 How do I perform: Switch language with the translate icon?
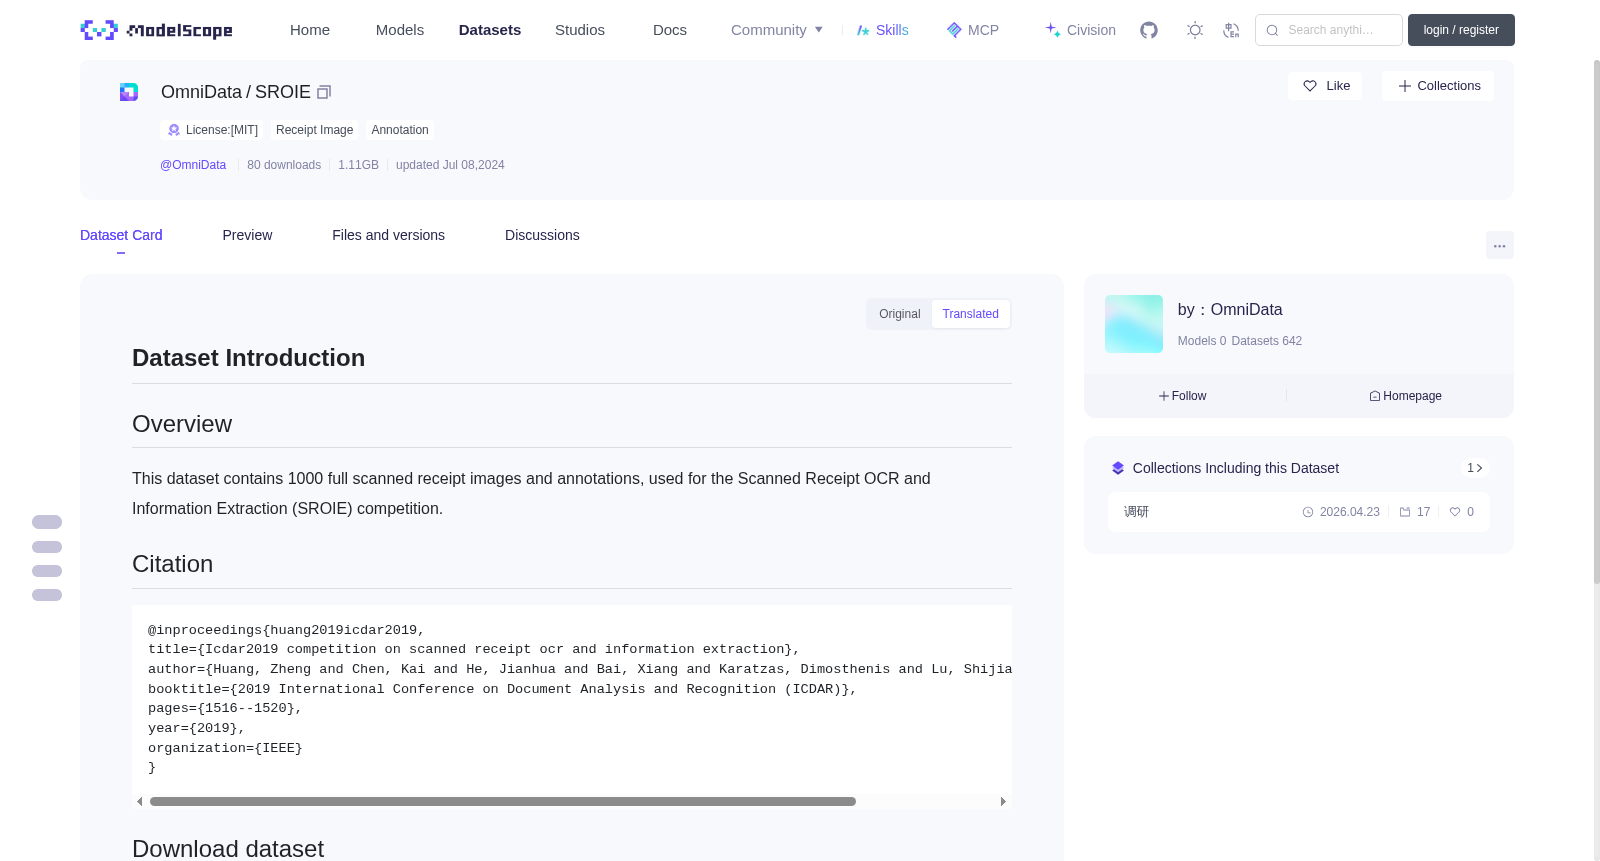click(1231, 30)
